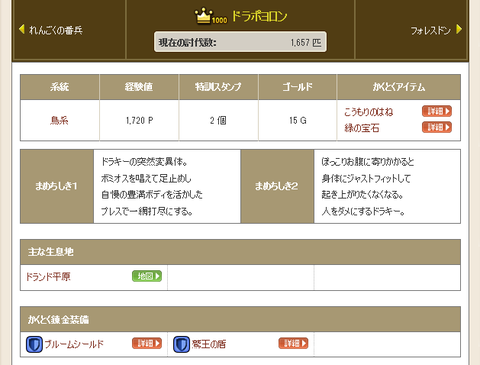The image size is (480, 365).
Task: Open the こうもりのはね item link
Action: [368, 112]
